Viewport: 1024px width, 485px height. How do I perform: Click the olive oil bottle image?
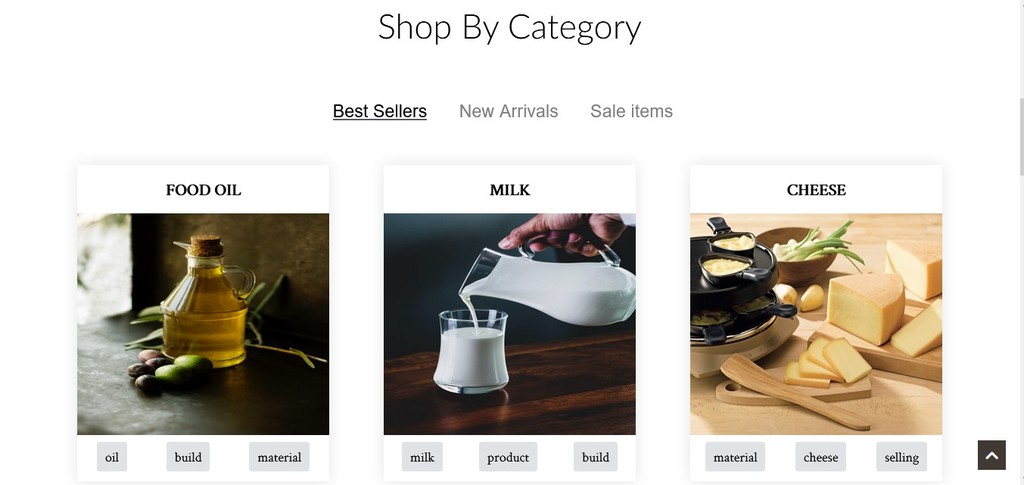(x=203, y=324)
